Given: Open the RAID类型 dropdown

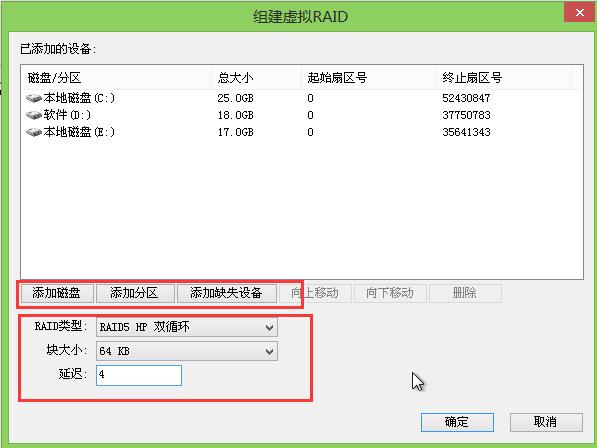Looking at the screenshot, I should 187,327.
